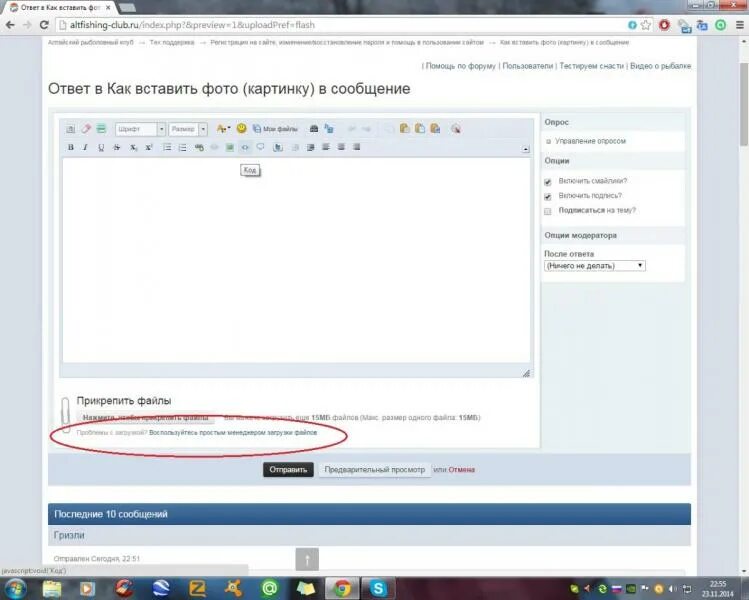Toggle Включить подпись checkbox
The height and width of the screenshot is (600, 749).
548,196
